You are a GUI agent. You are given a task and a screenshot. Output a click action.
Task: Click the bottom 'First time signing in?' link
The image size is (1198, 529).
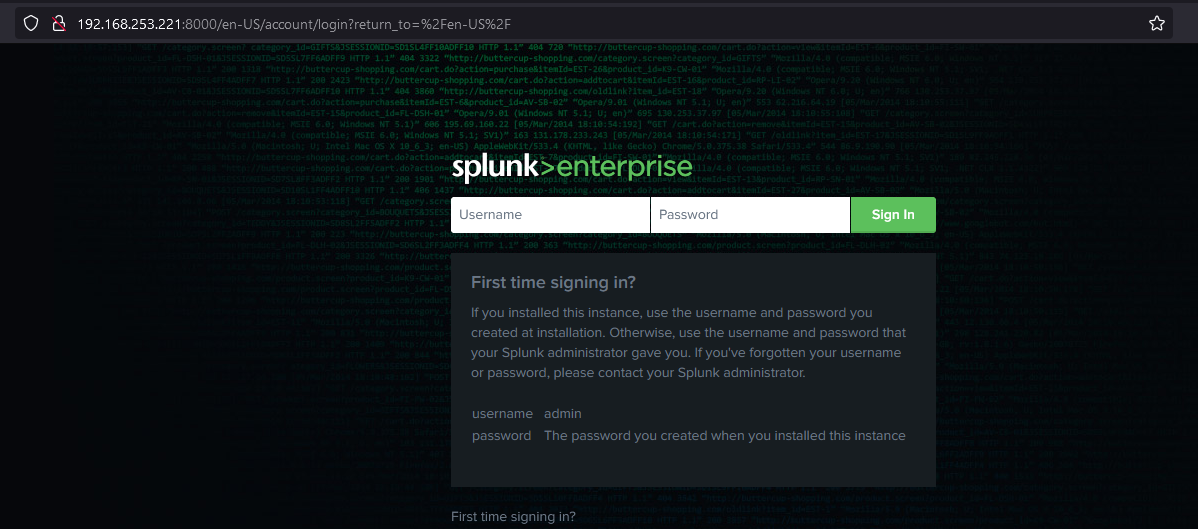513,517
